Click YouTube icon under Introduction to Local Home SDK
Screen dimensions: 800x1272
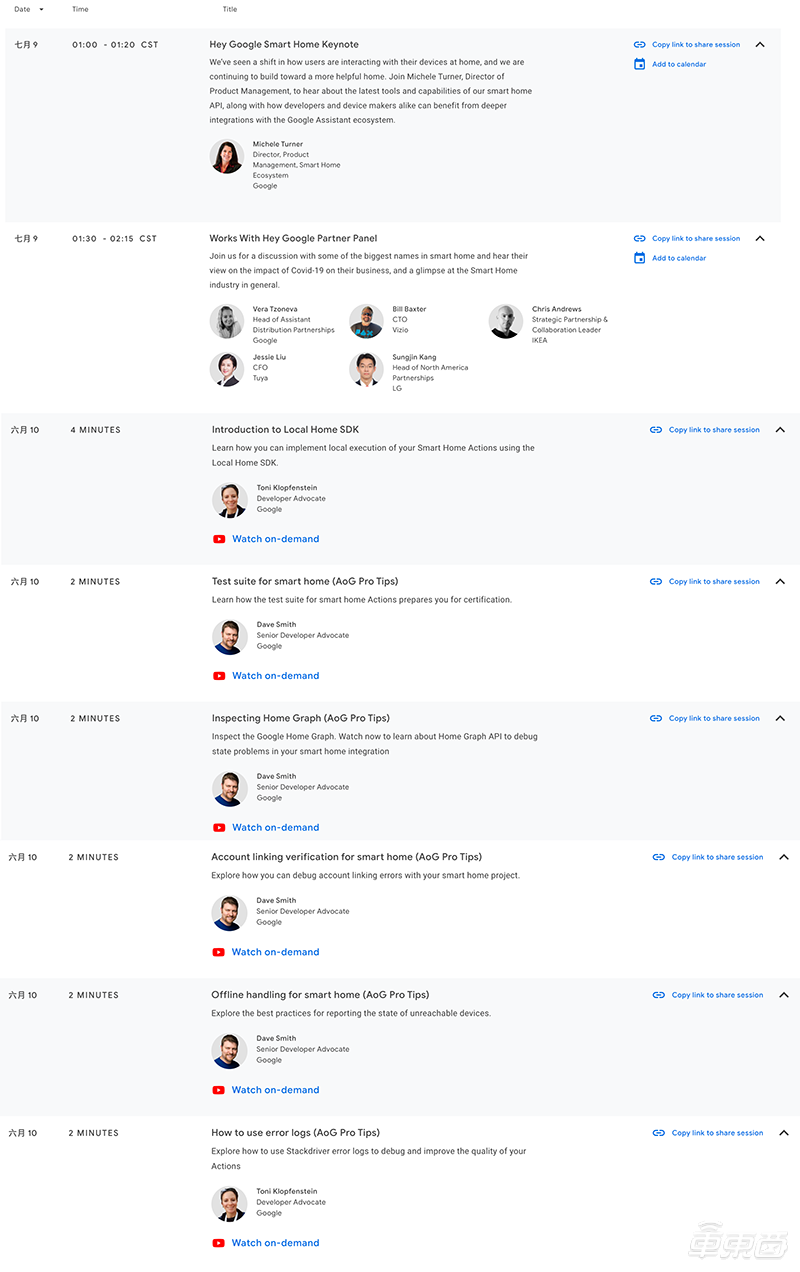219,539
